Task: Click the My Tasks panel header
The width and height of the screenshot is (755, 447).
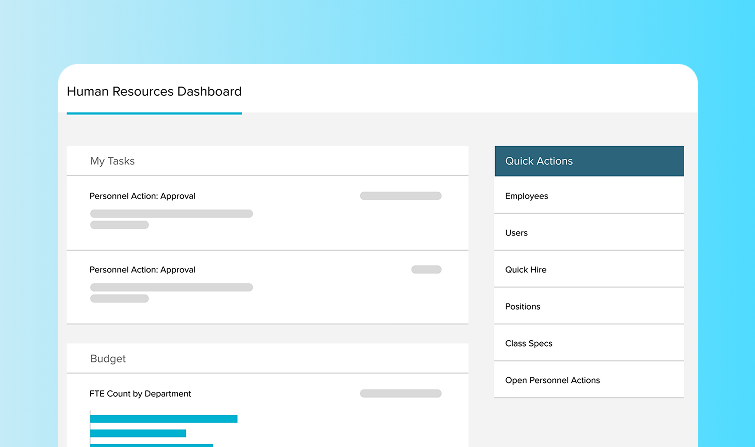Action: [x=267, y=161]
